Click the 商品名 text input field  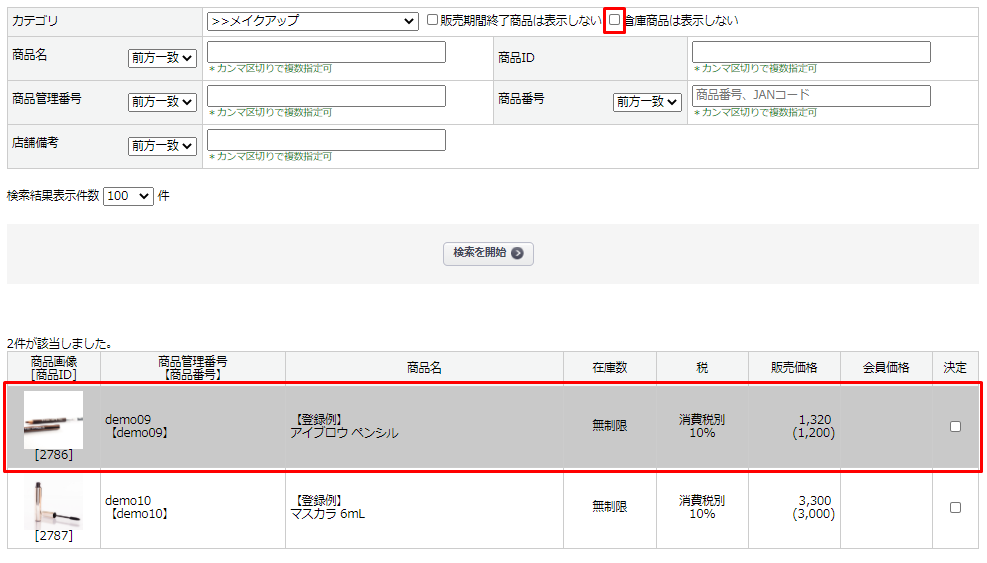(x=326, y=52)
